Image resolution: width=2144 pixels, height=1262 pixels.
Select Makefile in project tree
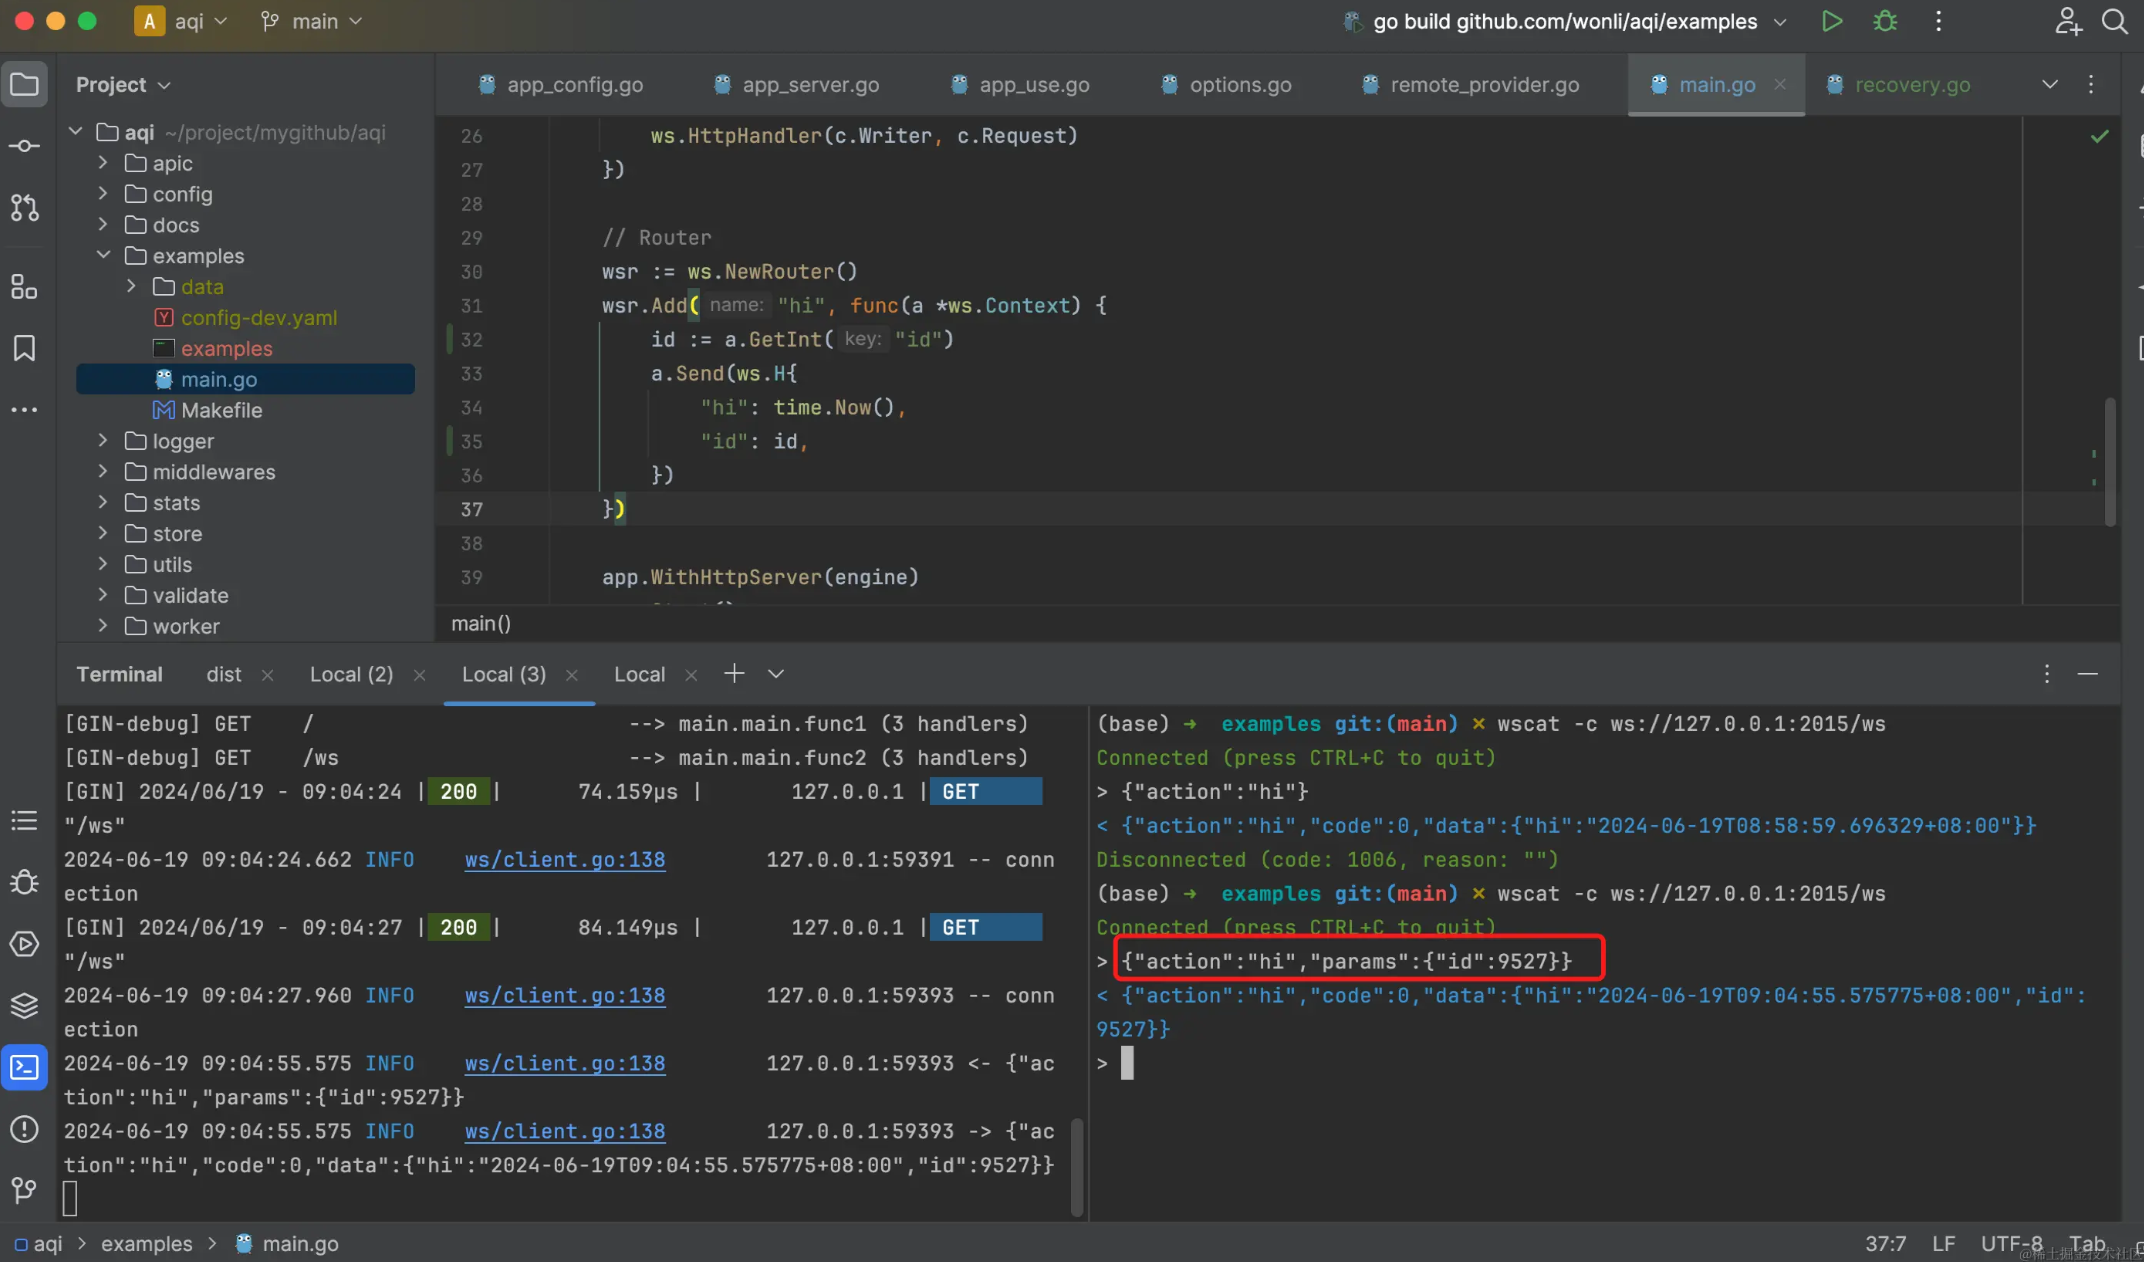[207, 410]
